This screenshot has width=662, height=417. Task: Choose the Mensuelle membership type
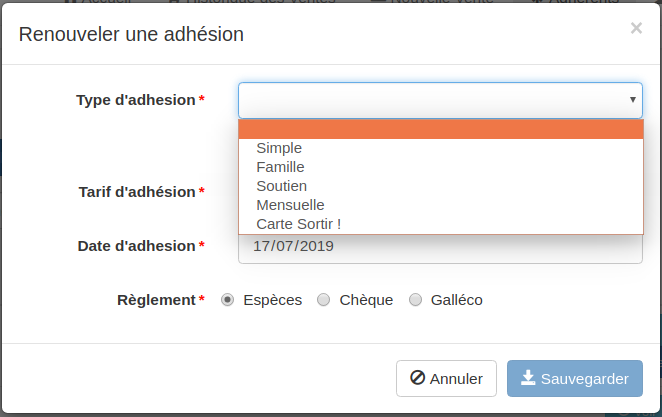290,205
